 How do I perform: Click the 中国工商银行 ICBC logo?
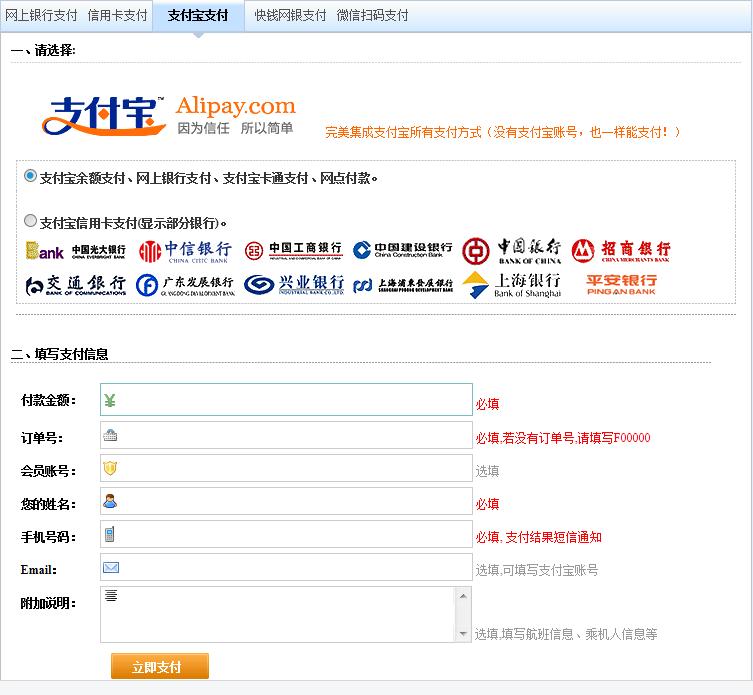tap(293, 251)
